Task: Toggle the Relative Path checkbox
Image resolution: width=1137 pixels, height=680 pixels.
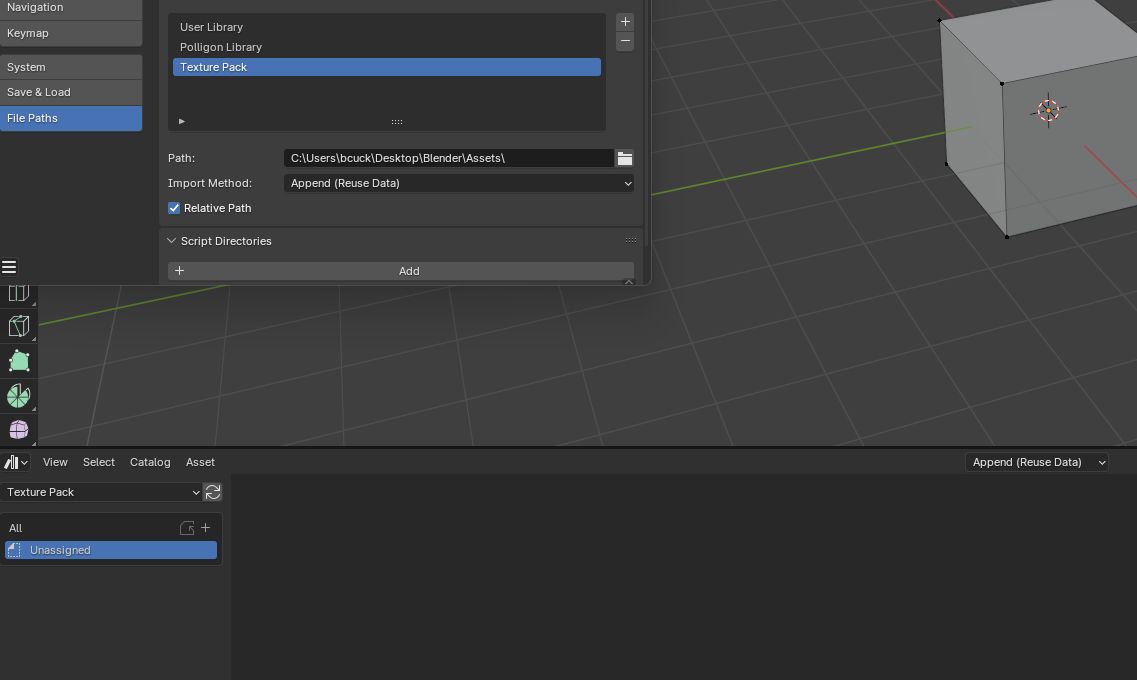Action: coord(174,208)
